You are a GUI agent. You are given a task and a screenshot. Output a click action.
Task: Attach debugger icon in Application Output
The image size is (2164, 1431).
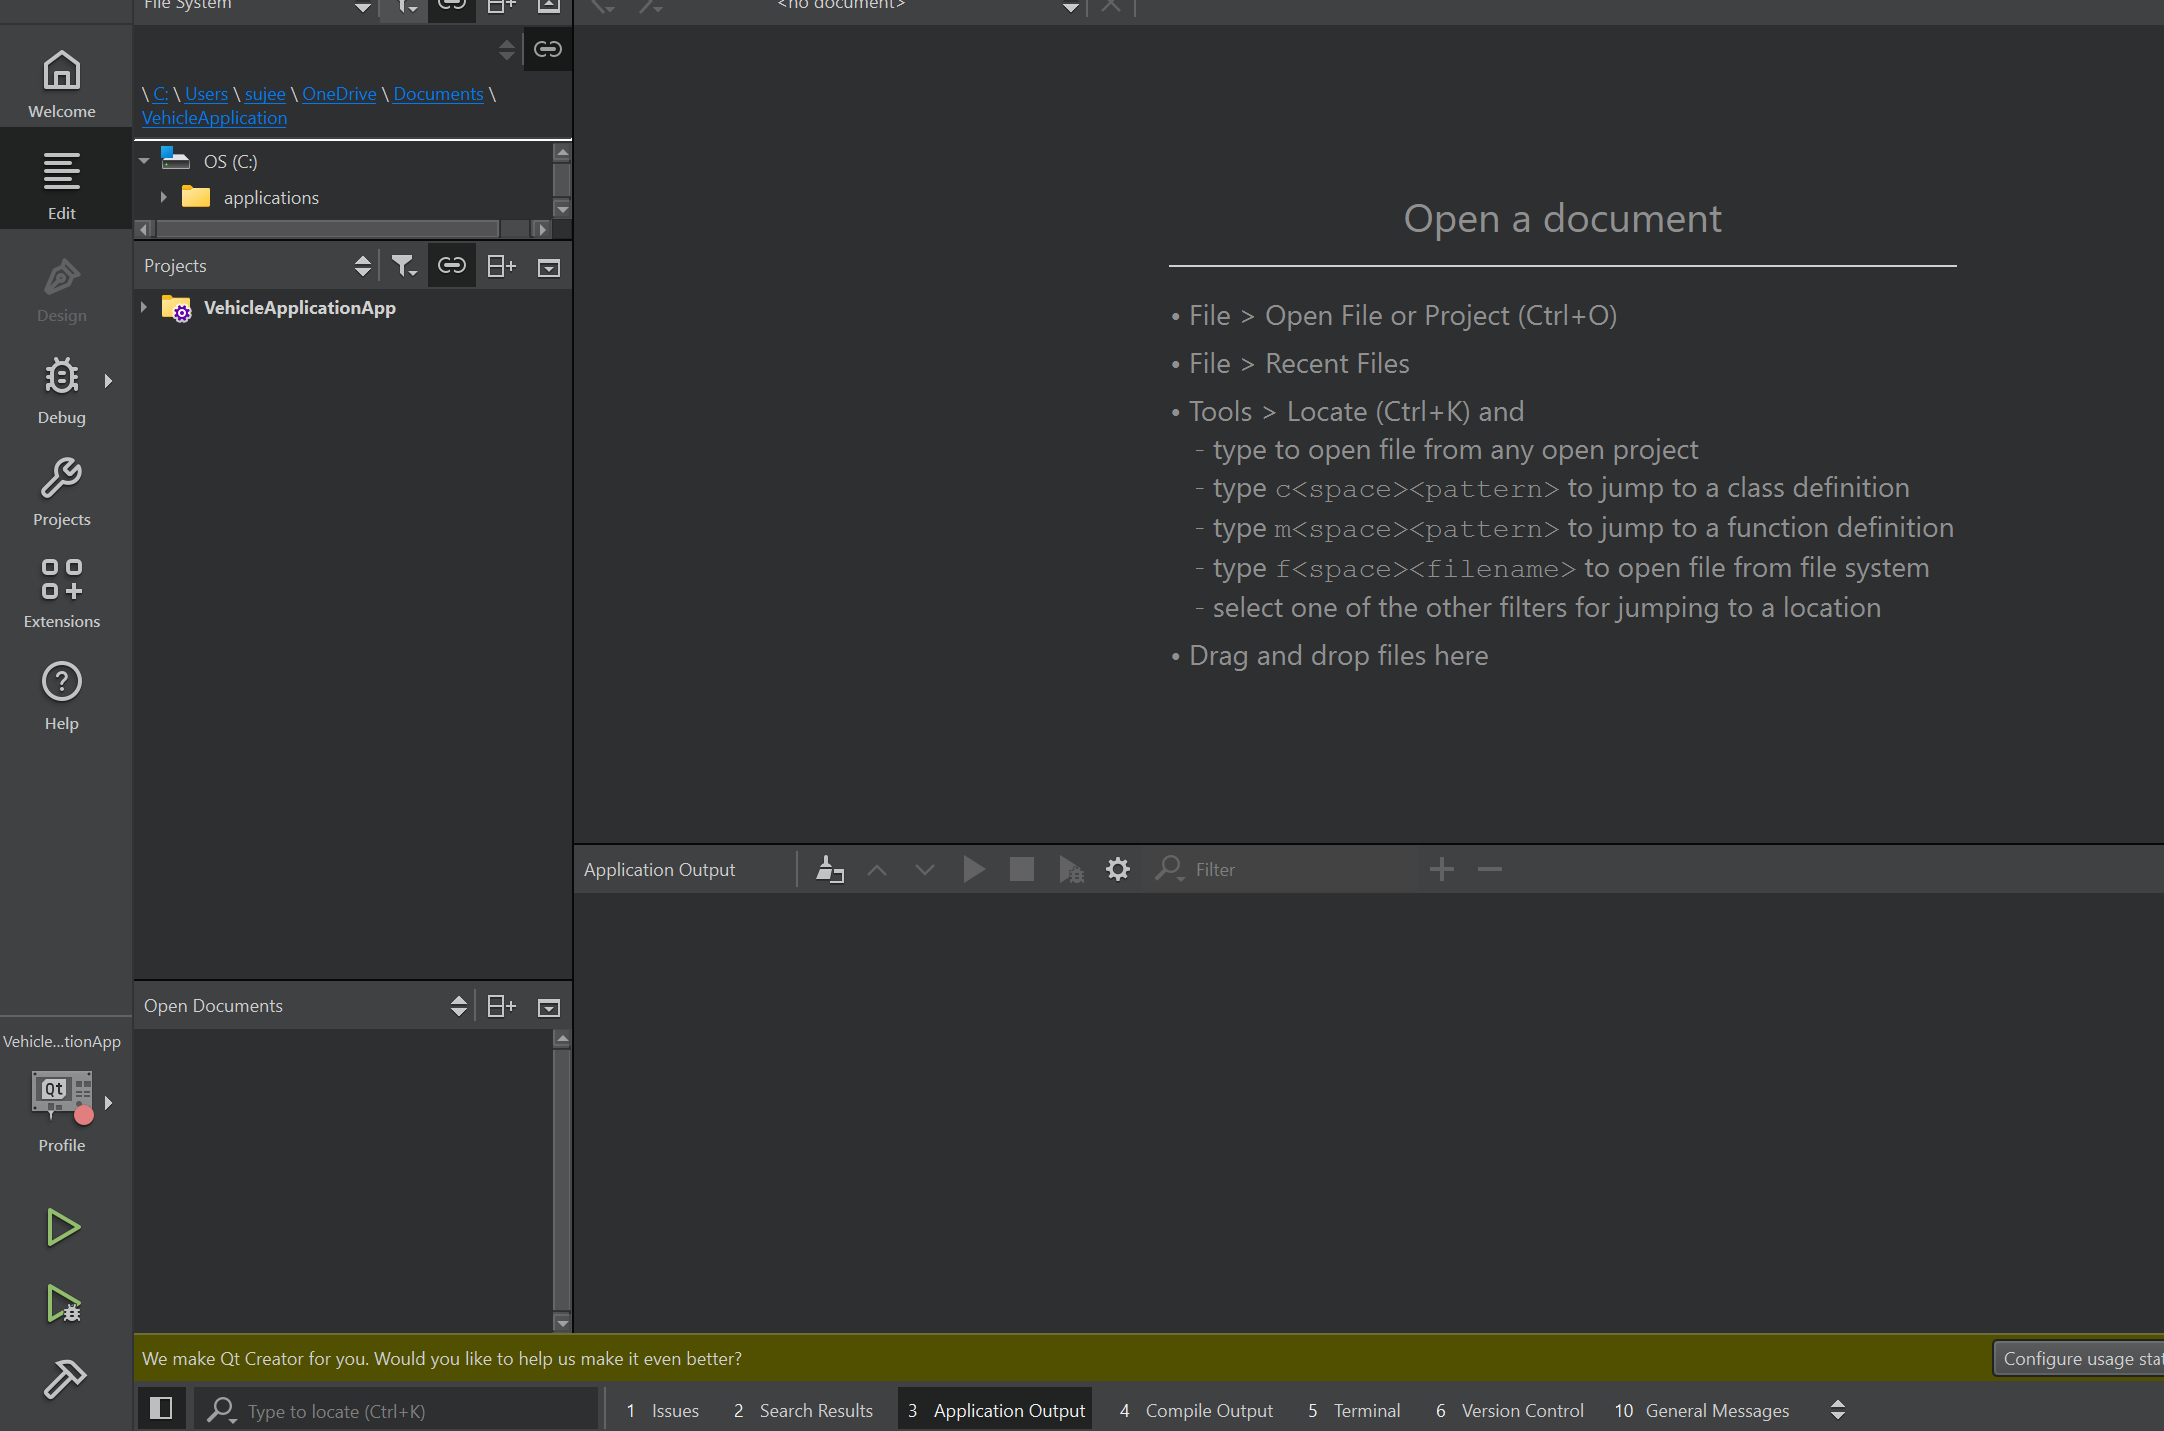pyautogui.click(x=1070, y=869)
